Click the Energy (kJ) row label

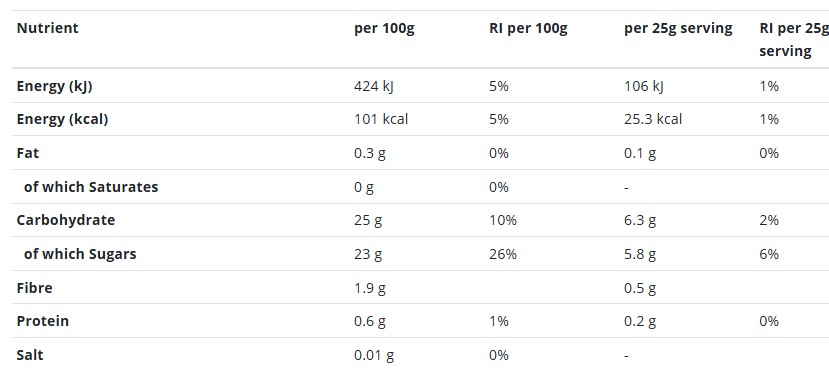pyautogui.click(x=54, y=86)
